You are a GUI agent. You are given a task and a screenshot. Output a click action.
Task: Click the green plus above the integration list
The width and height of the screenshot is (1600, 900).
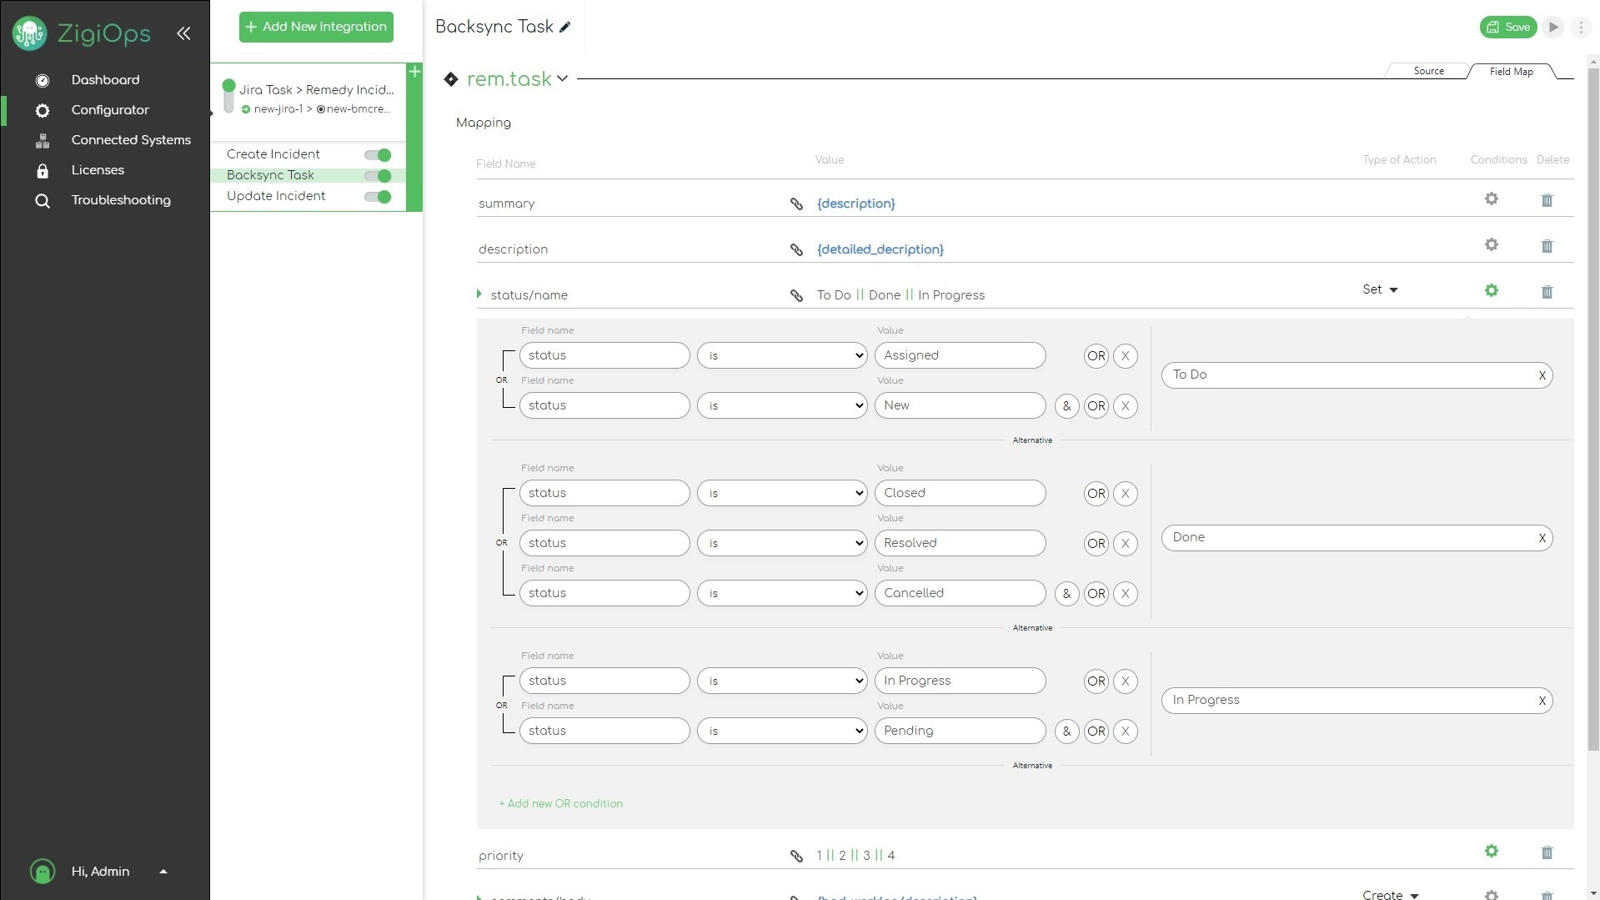click(x=414, y=71)
